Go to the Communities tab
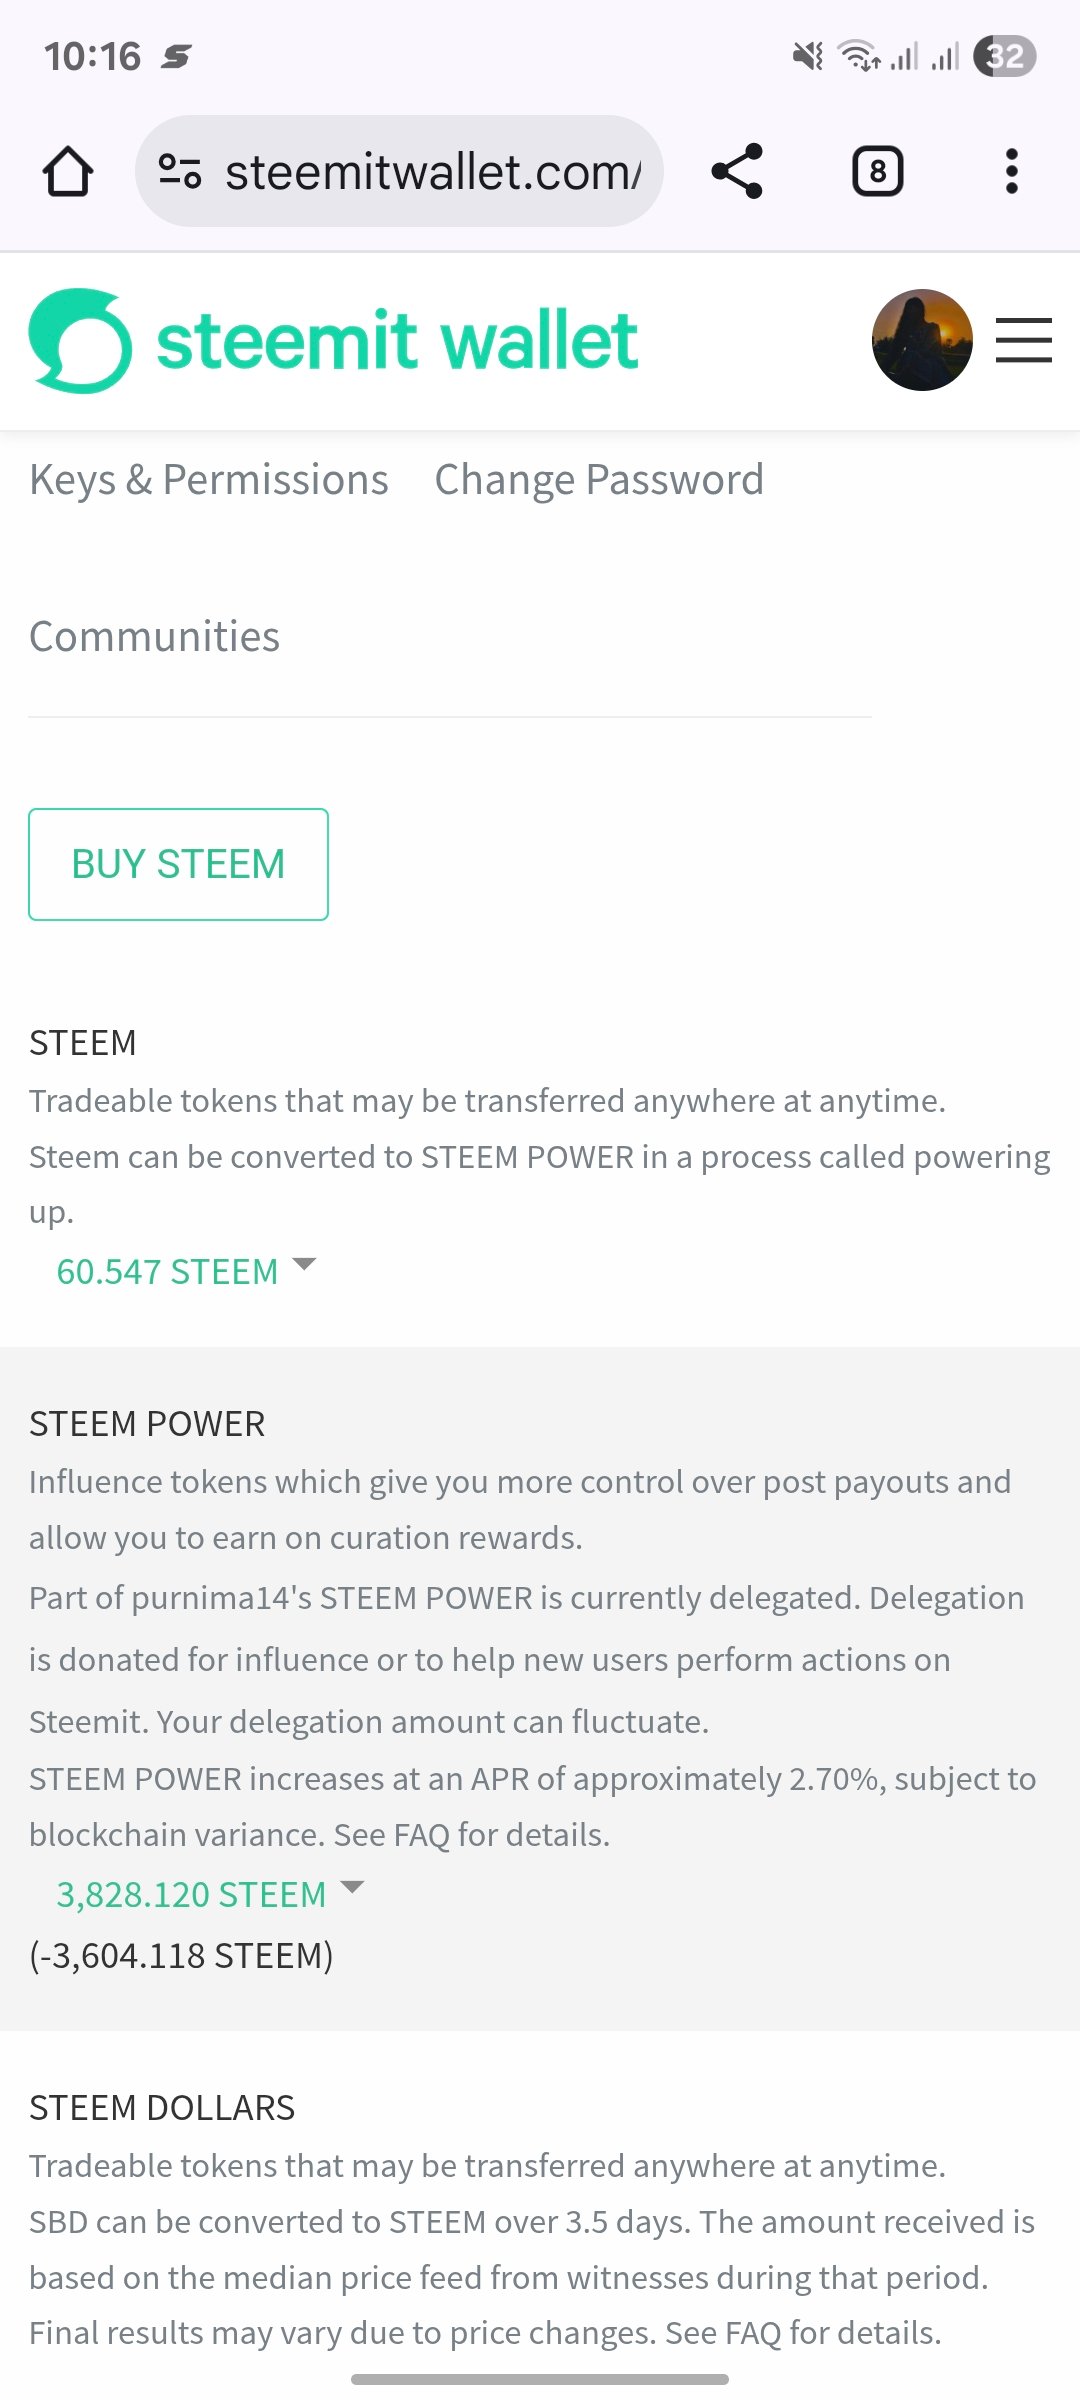Viewport: 1080px width, 2400px height. coord(154,637)
